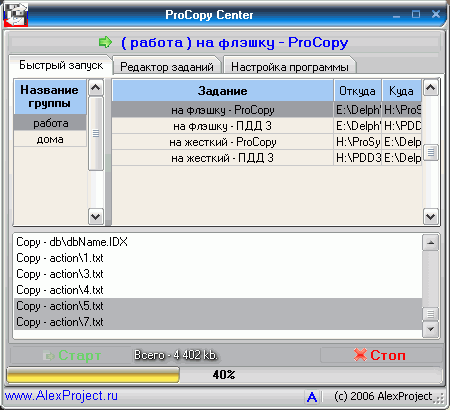
Task: Close the ProCopy Center window
Action: click(436, 14)
